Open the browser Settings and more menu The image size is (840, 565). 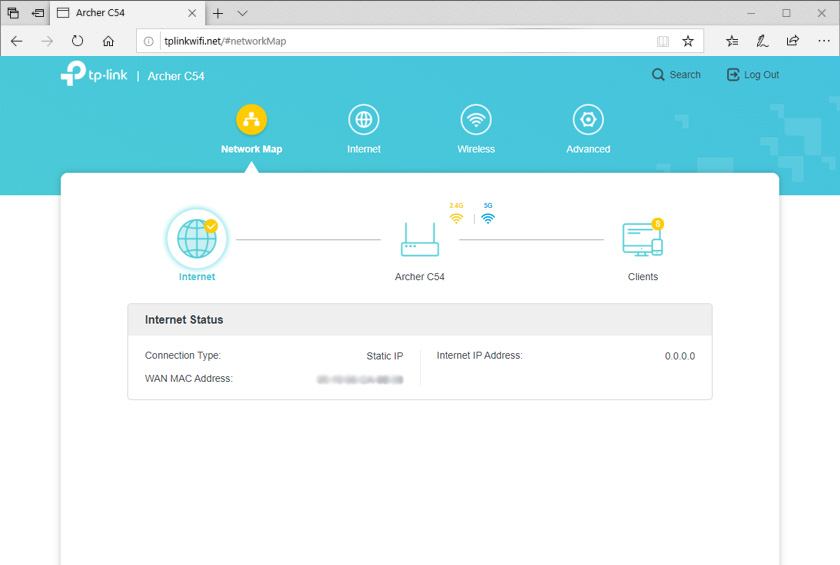coord(822,41)
